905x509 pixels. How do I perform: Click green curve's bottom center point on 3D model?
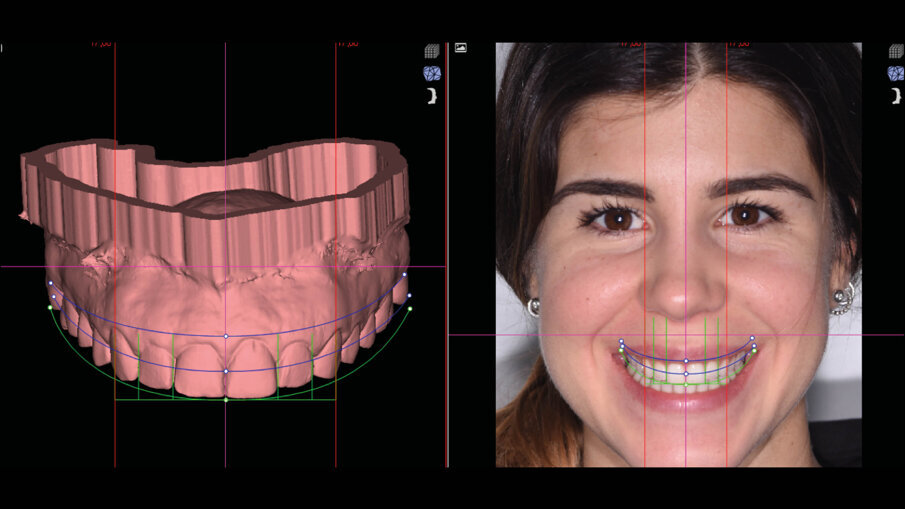pyautogui.click(x=226, y=400)
